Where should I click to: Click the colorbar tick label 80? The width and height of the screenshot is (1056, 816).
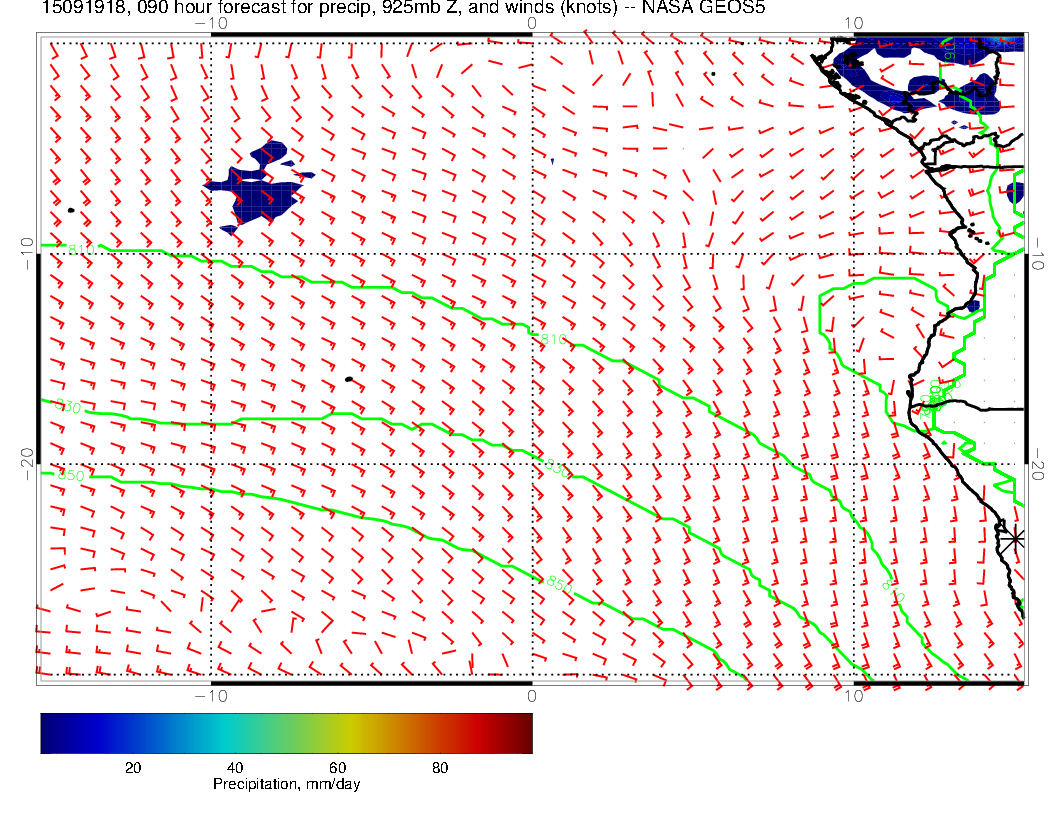[440, 768]
